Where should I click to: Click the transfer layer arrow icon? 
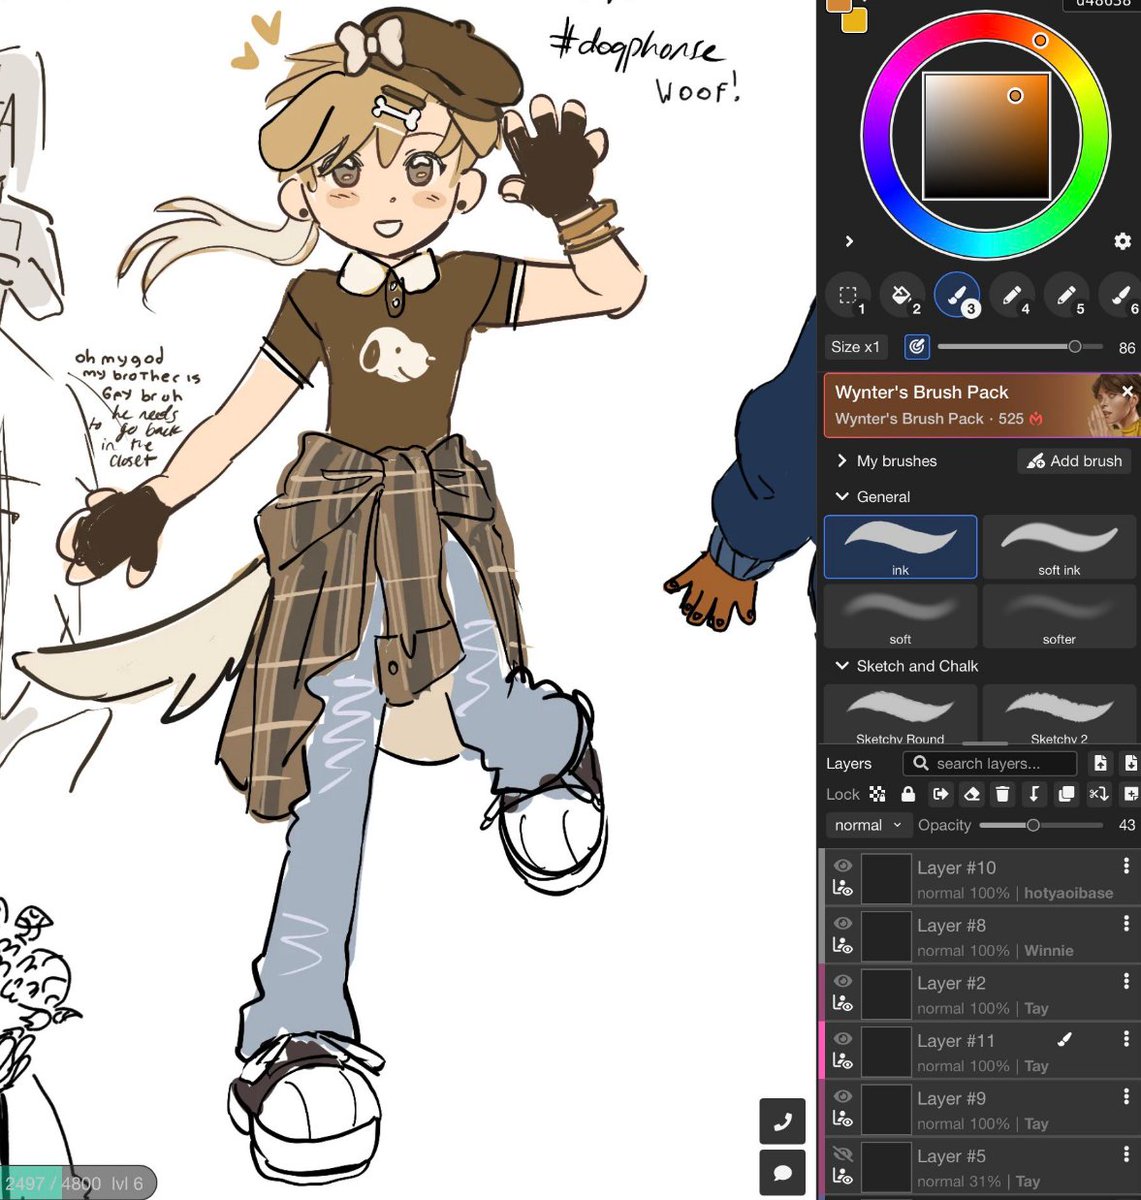(940, 794)
